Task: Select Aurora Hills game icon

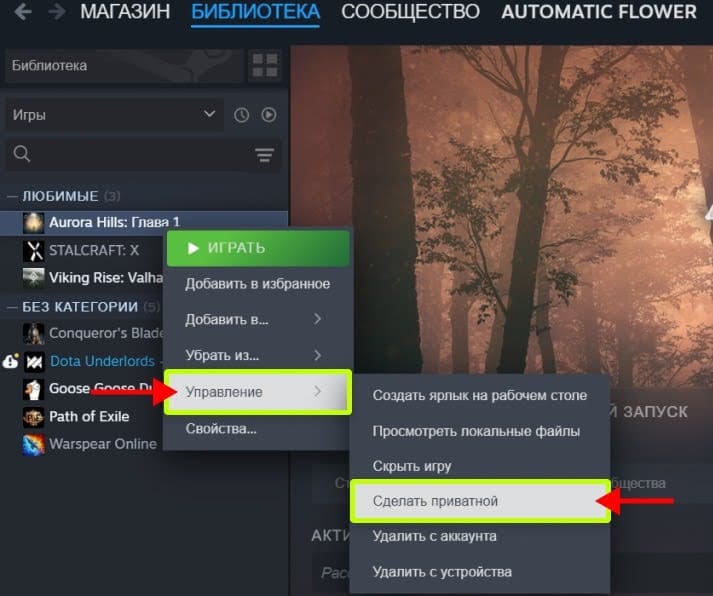Action: coord(34,223)
